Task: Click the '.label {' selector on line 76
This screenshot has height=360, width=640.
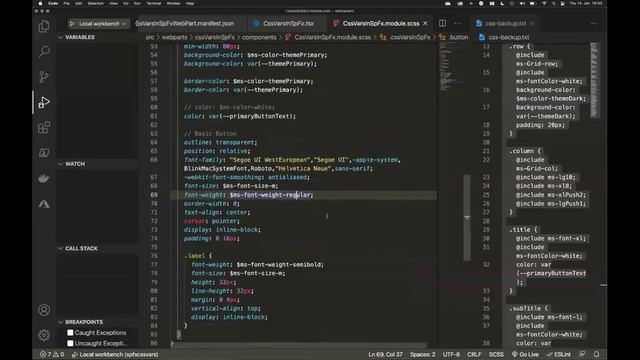Action: pyautogui.click(x=198, y=256)
